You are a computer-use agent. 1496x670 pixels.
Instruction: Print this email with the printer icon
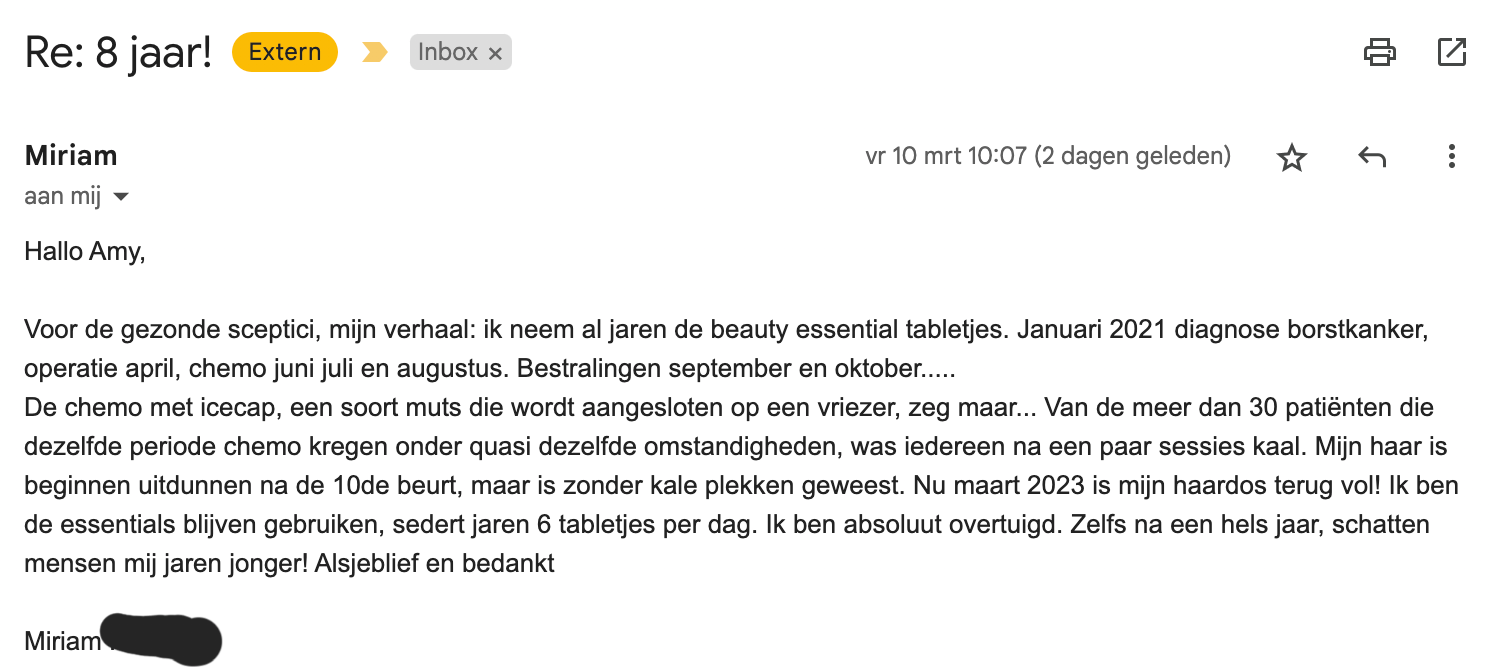click(x=1379, y=52)
